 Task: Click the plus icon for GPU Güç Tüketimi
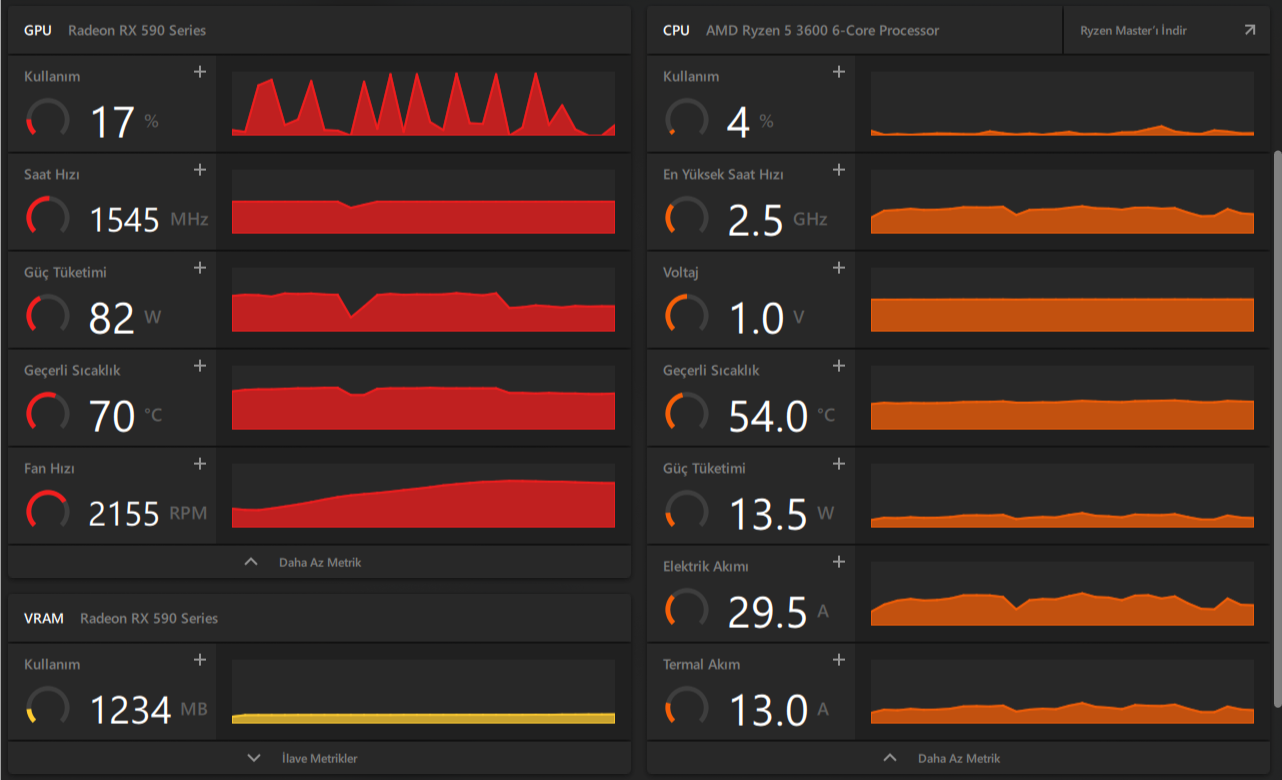tap(200, 268)
